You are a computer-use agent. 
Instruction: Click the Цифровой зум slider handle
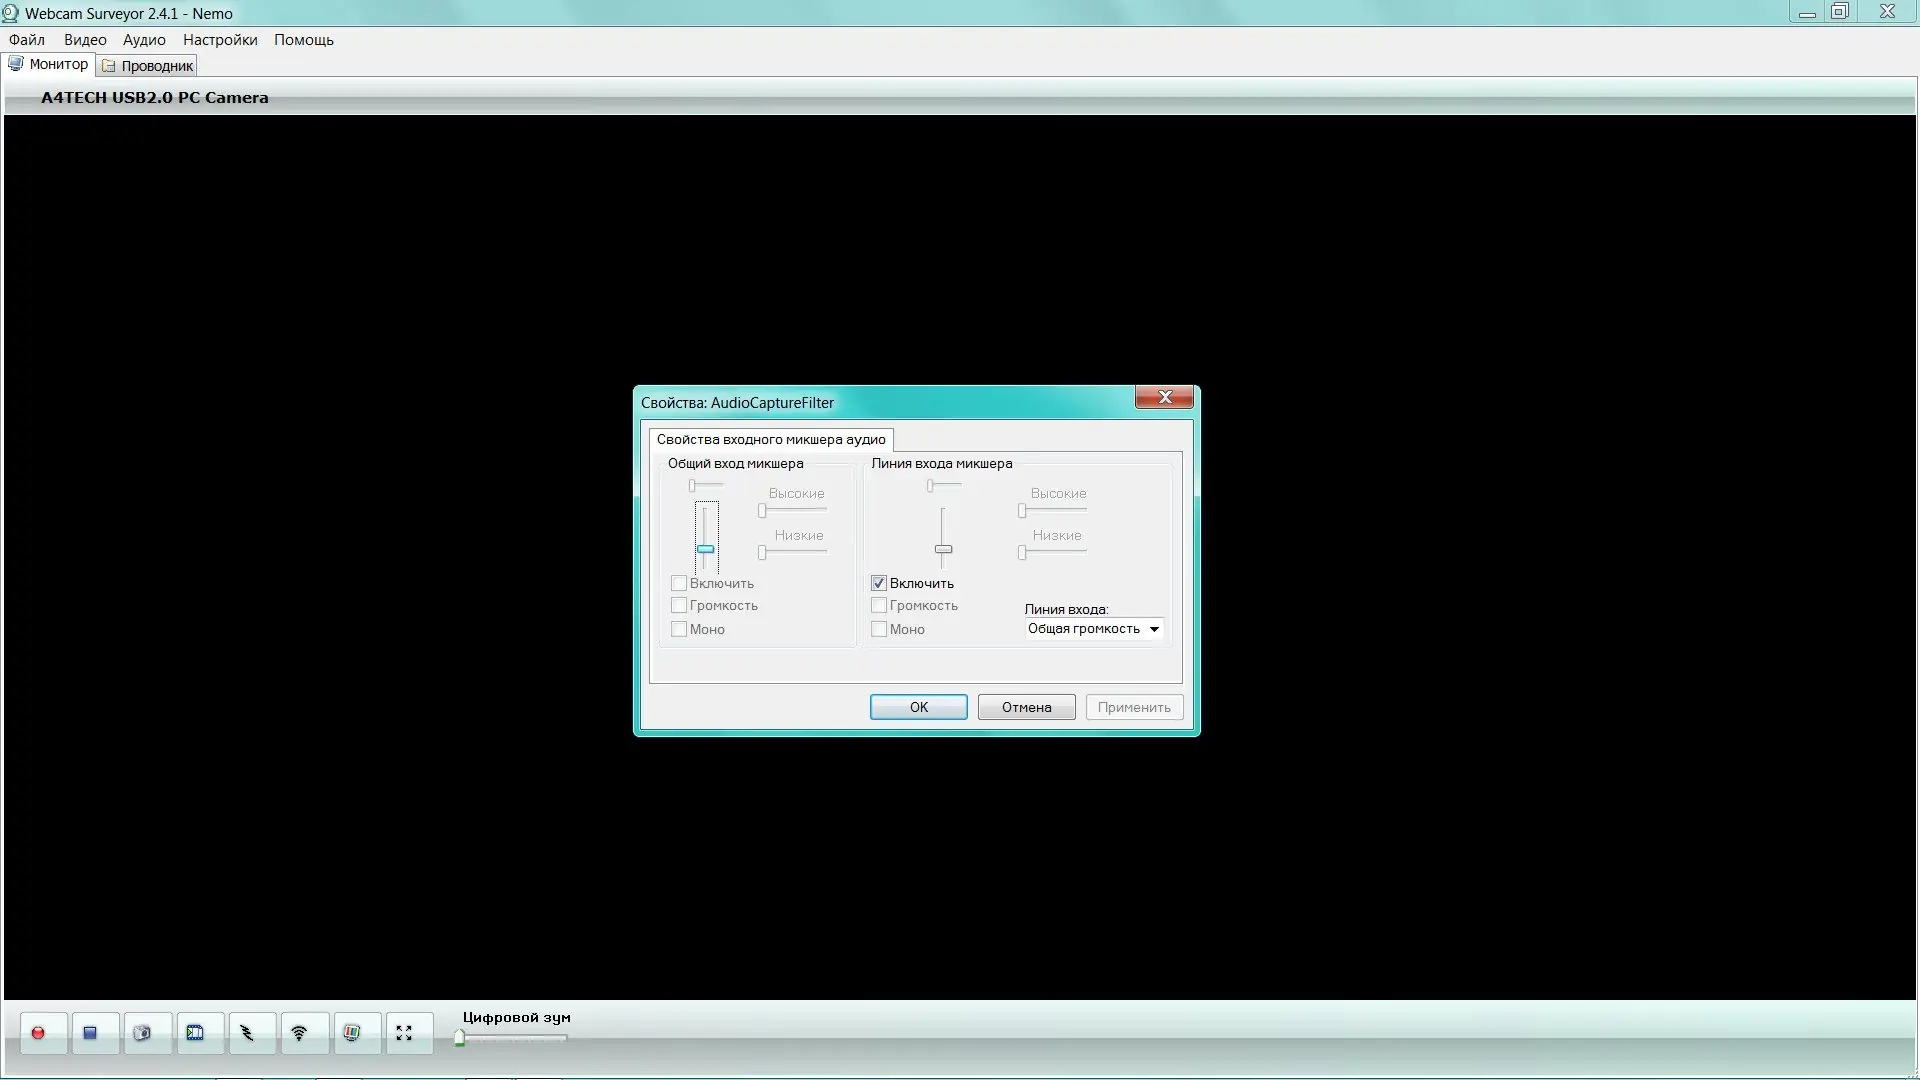[460, 1039]
